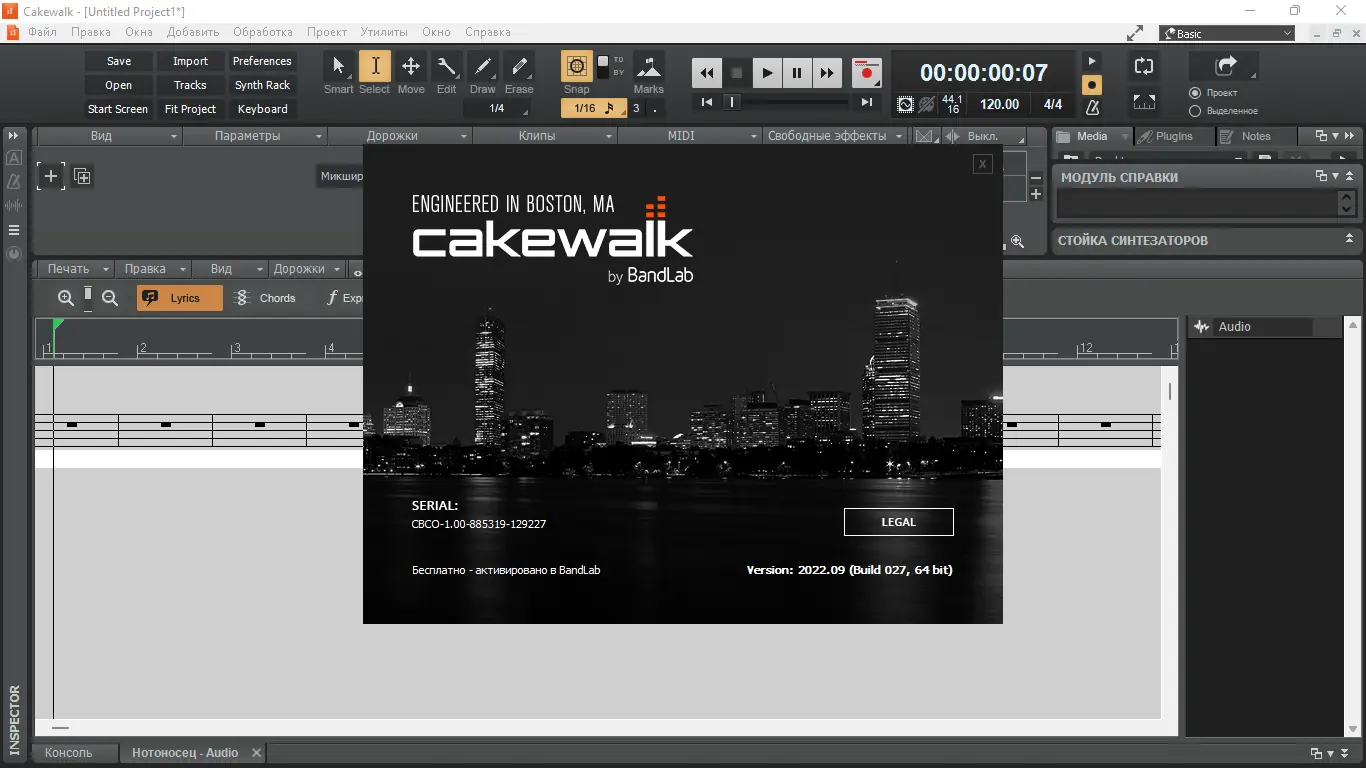Image resolution: width=1366 pixels, height=768 pixels.
Task: Toggle the Chords display button
Action: 266,298
